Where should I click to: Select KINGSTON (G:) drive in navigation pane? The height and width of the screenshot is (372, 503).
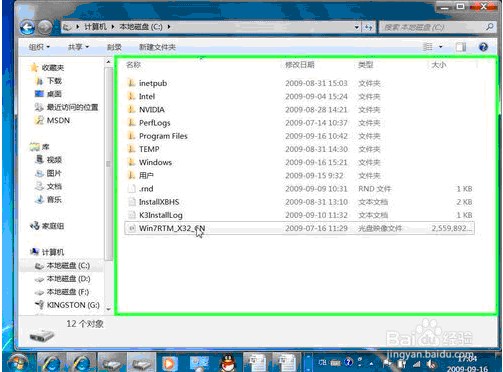pos(73,305)
